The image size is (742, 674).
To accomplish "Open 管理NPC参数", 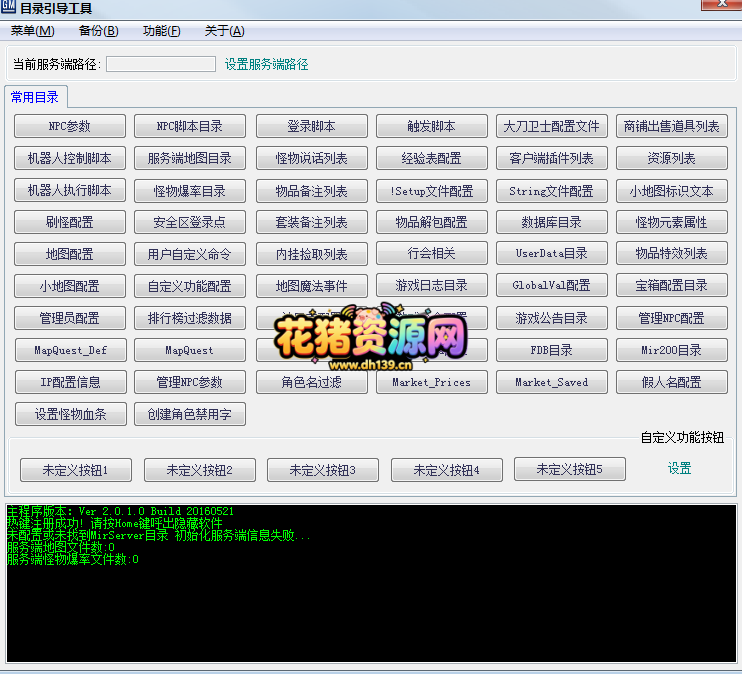I will point(190,382).
